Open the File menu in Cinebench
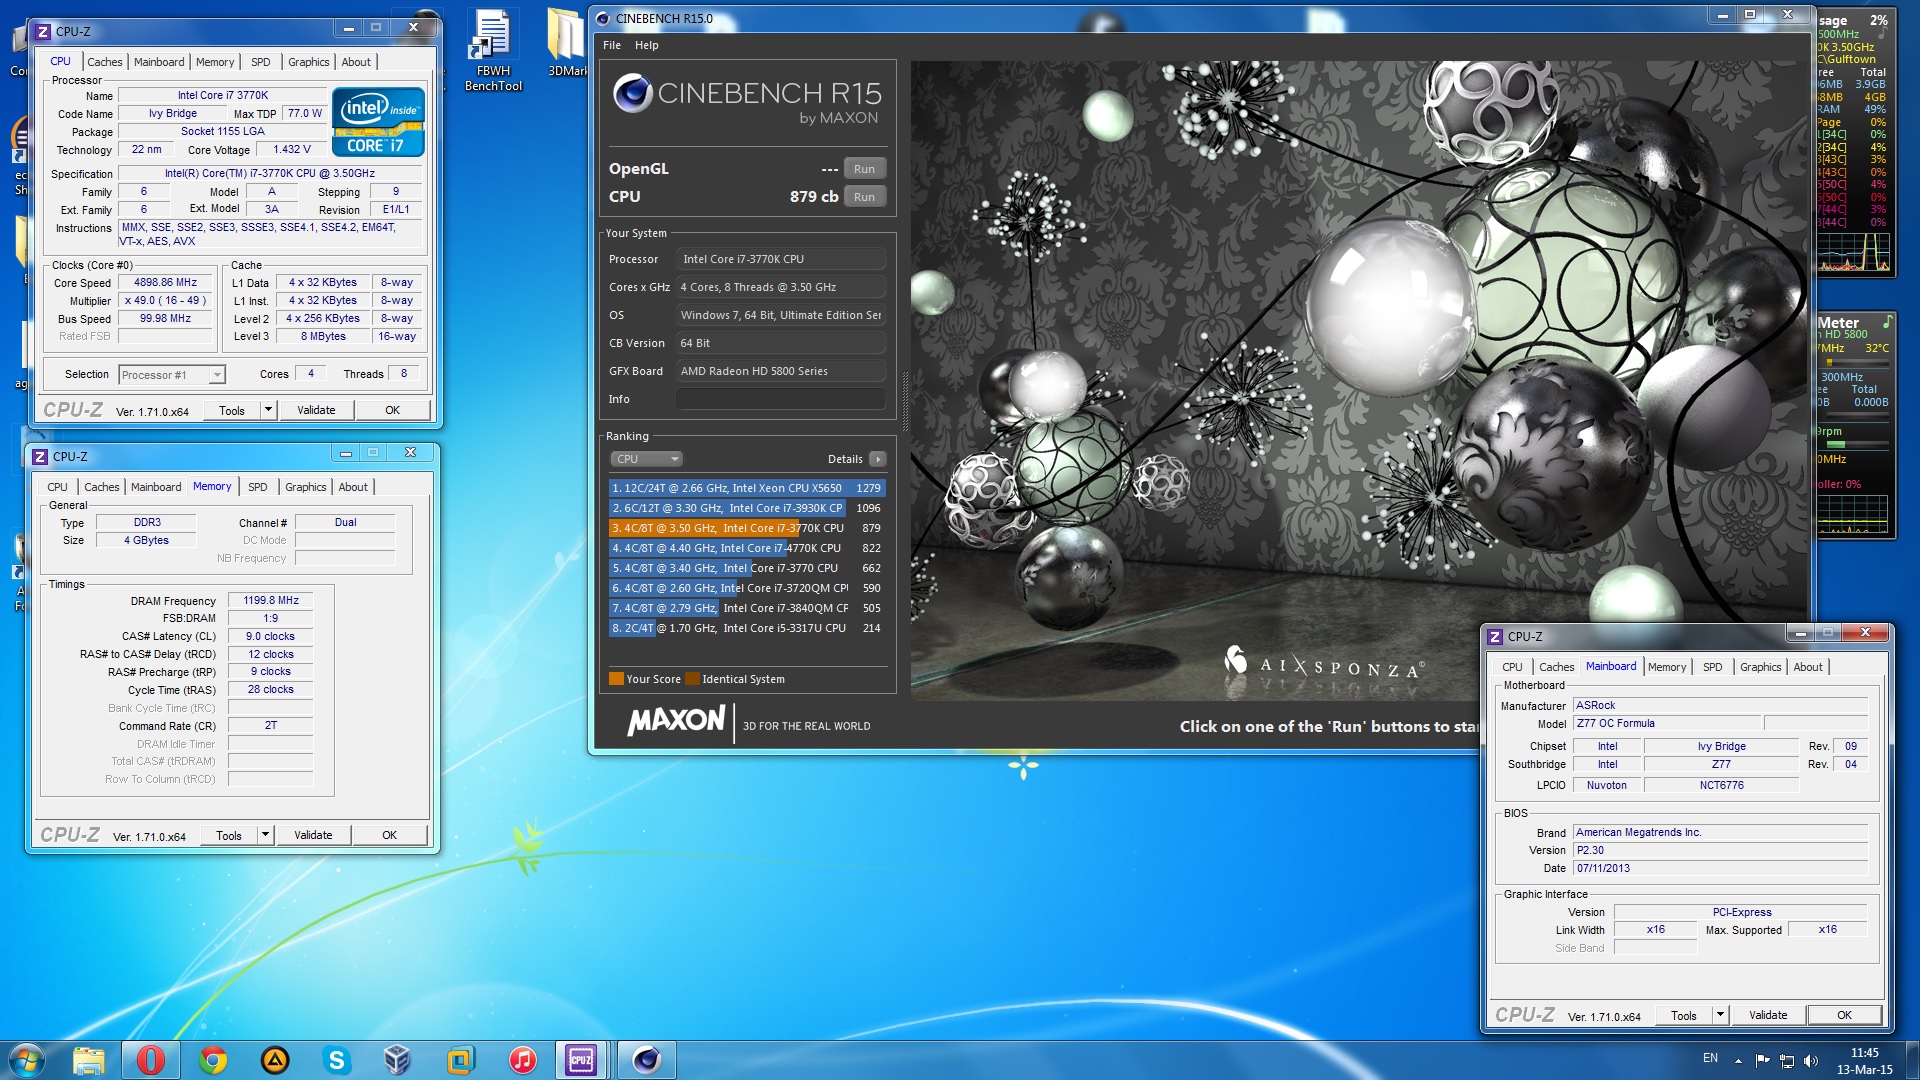 click(x=612, y=45)
